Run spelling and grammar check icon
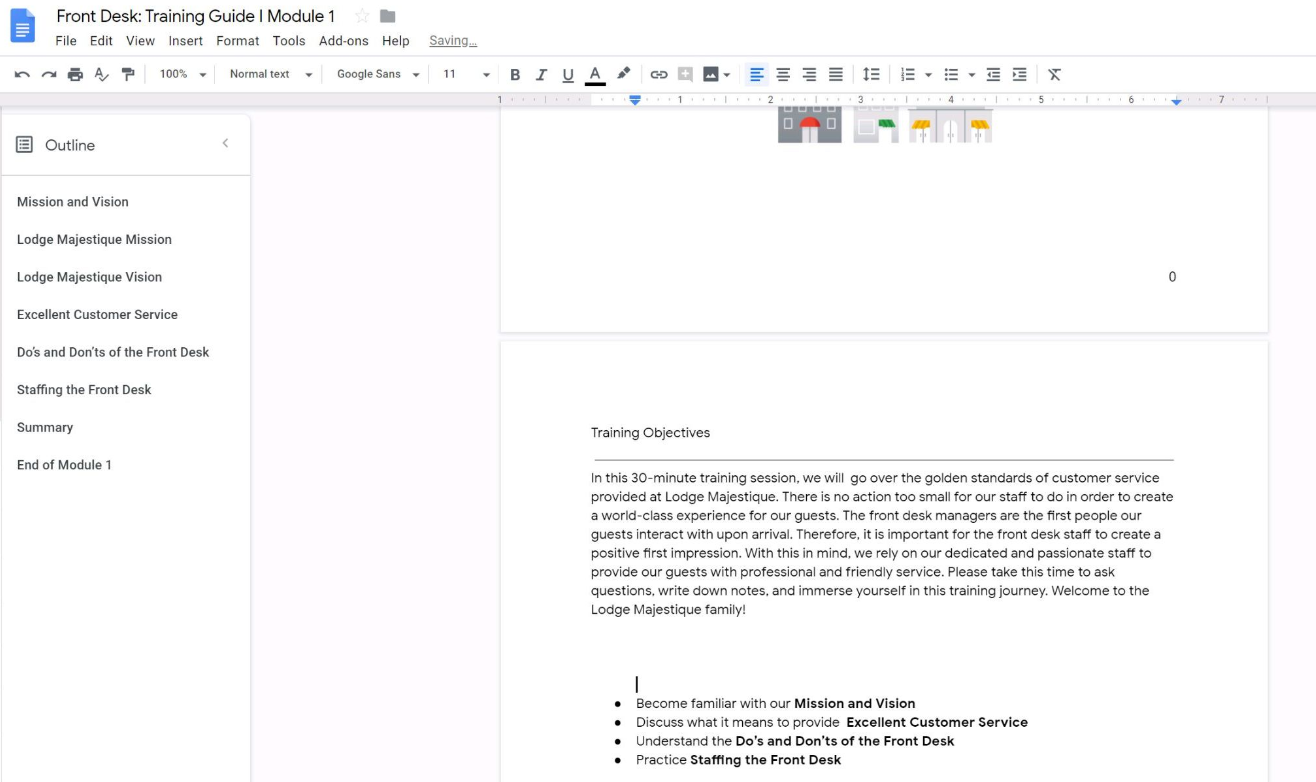This screenshot has width=1316, height=782. 101,74
